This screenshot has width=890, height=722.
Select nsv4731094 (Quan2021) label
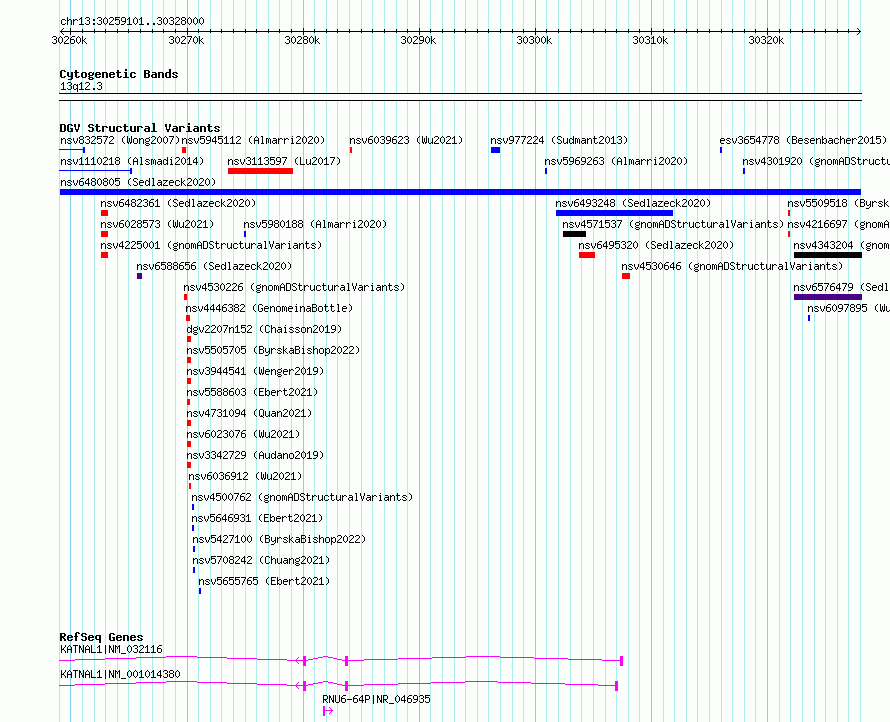coord(249,413)
